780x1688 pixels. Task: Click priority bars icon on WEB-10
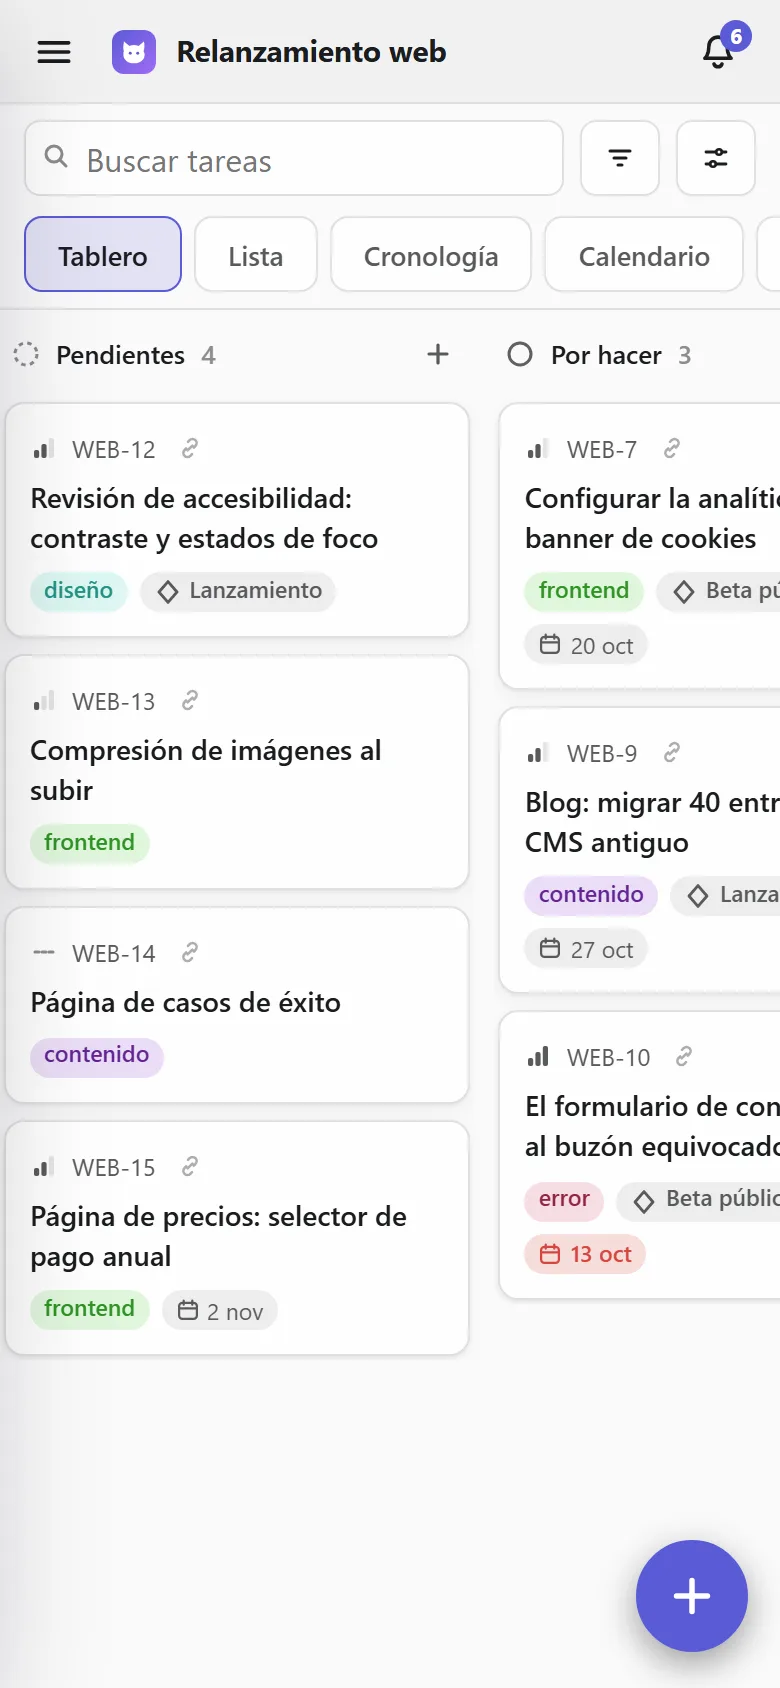click(x=538, y=1057)
